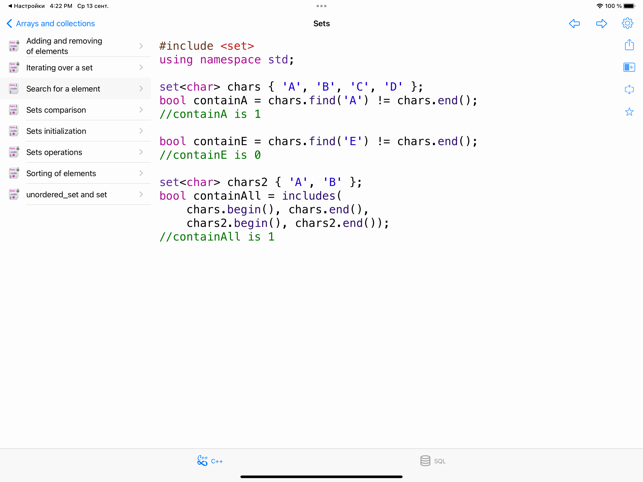Tap chevron beside Sets initialization

pyautogui.click(x=141, y=131)
